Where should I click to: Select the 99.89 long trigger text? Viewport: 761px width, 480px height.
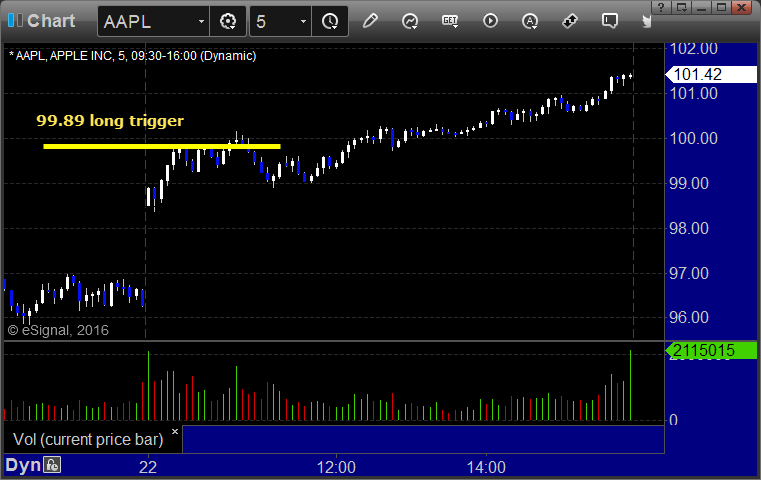tap(110, 120)
